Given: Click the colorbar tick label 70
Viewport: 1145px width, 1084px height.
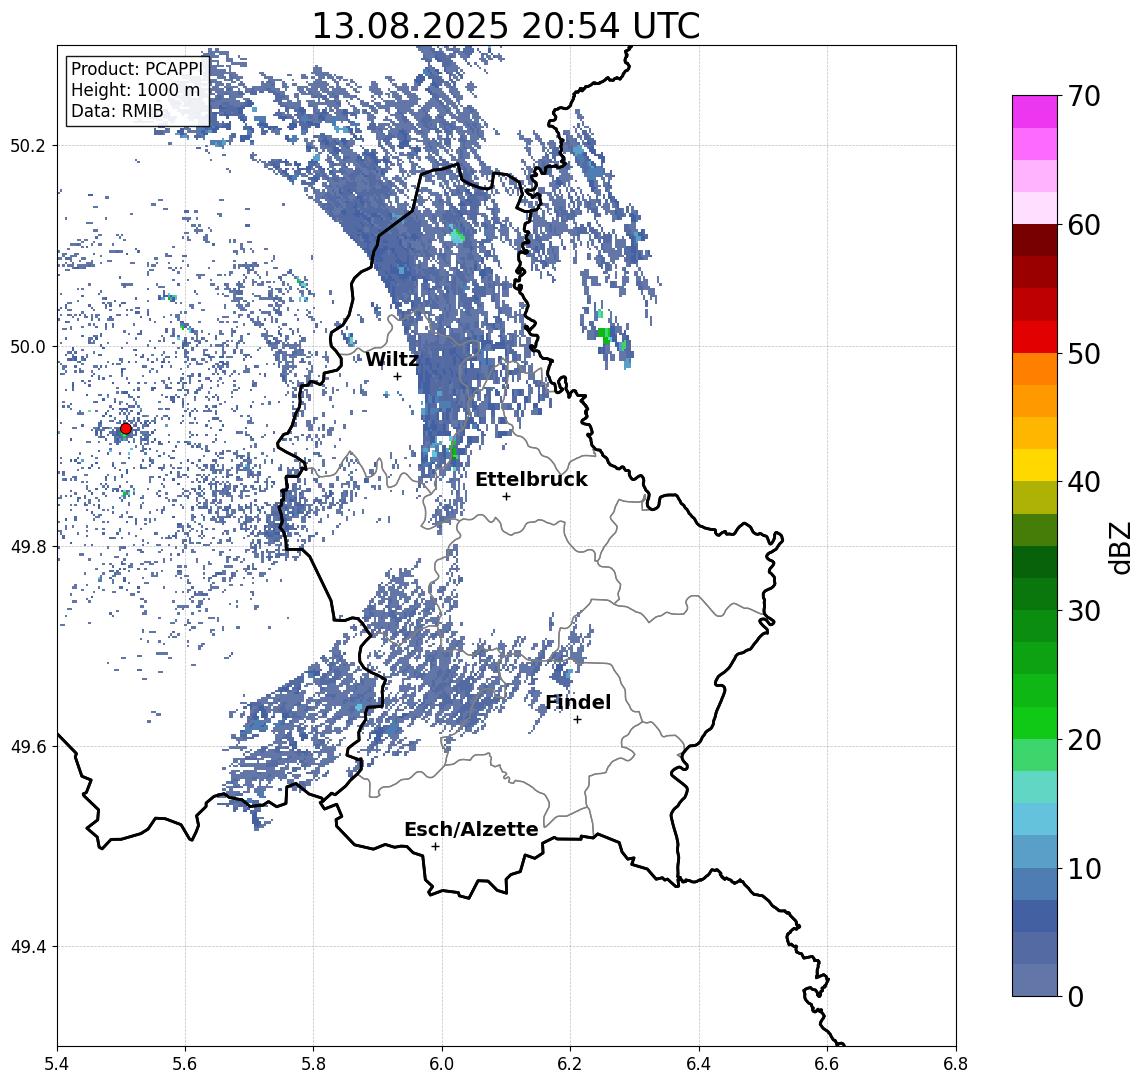Looking at the screenshot, I should [1084, 96].
